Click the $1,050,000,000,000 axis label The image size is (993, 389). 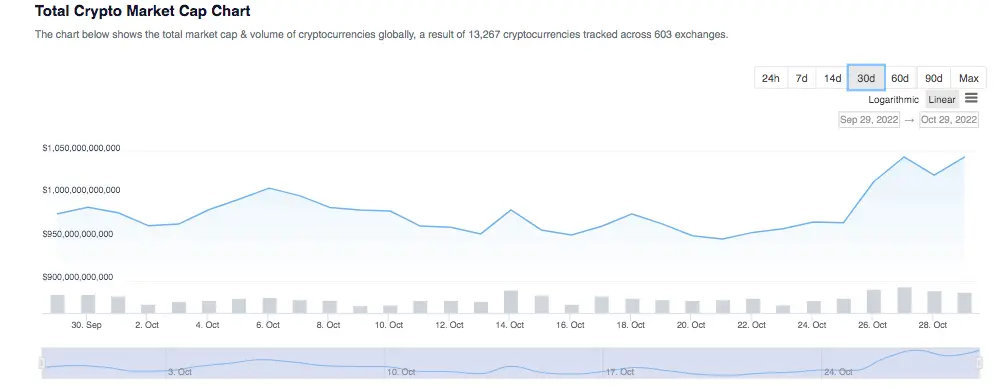pyautogui.click(x=82, y=148)
